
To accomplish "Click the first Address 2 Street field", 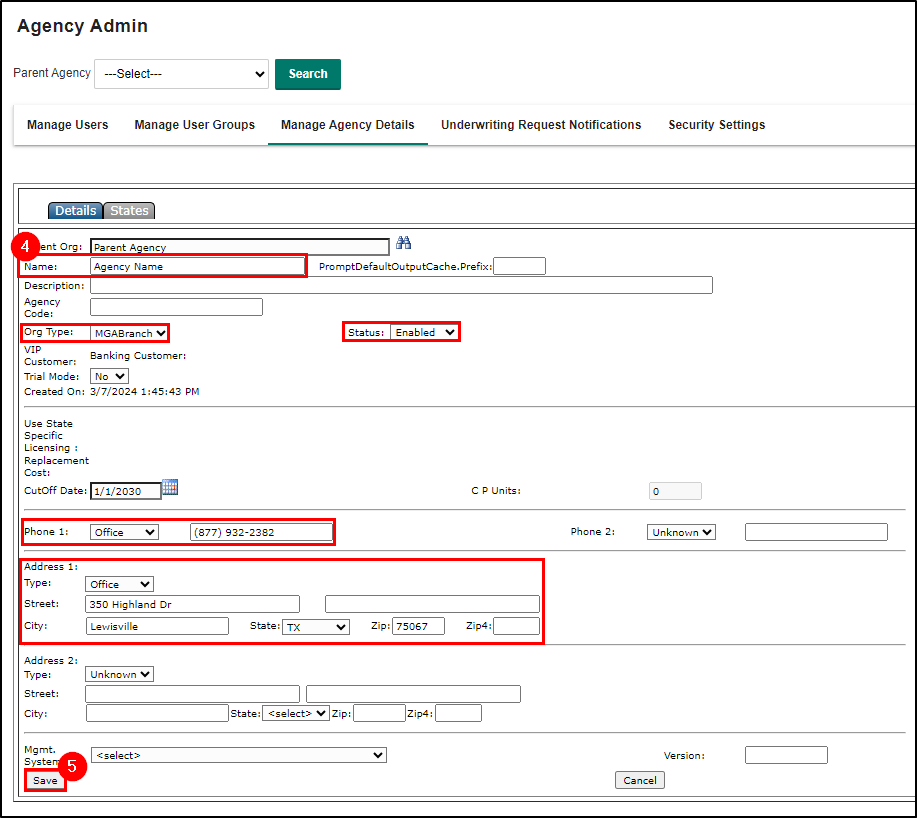I will tap(192, 694).
